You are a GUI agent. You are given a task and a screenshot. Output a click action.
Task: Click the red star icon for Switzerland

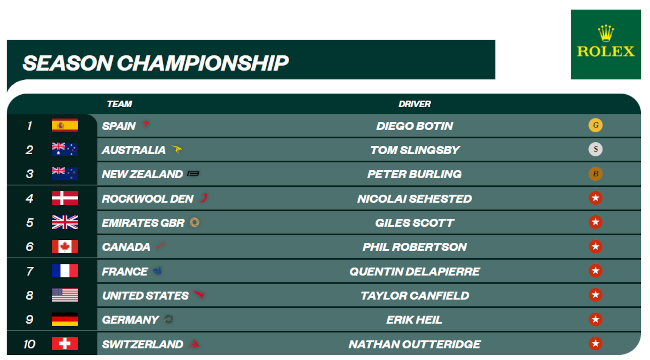595,343
